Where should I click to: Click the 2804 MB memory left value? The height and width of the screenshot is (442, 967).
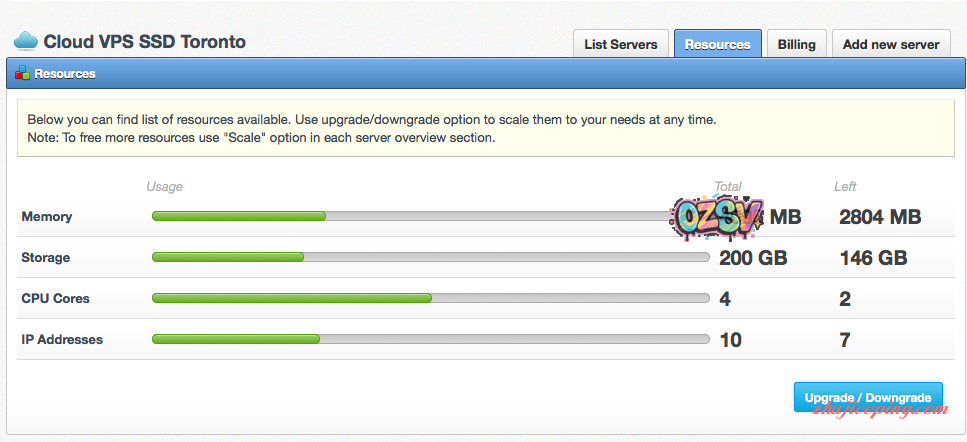coord(880,217)
